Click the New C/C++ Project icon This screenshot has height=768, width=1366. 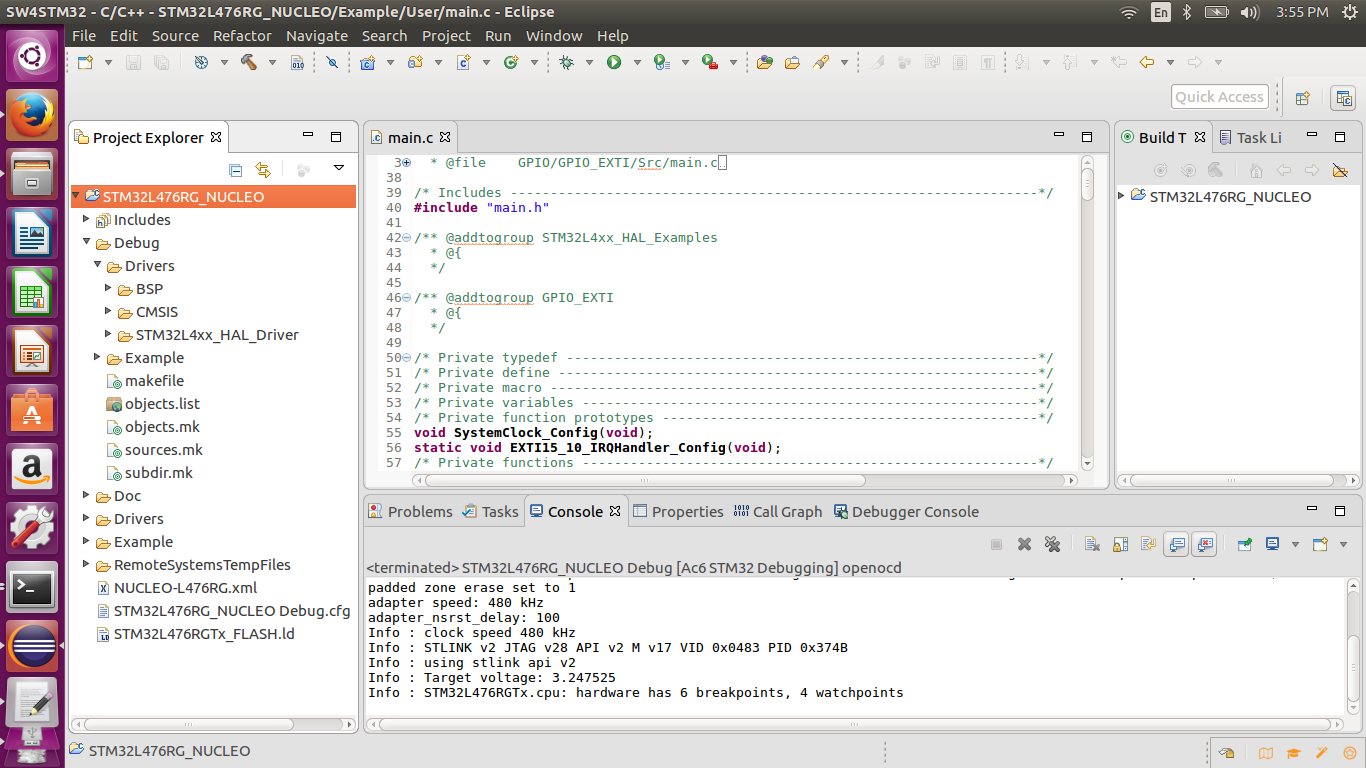coord(367,62)
